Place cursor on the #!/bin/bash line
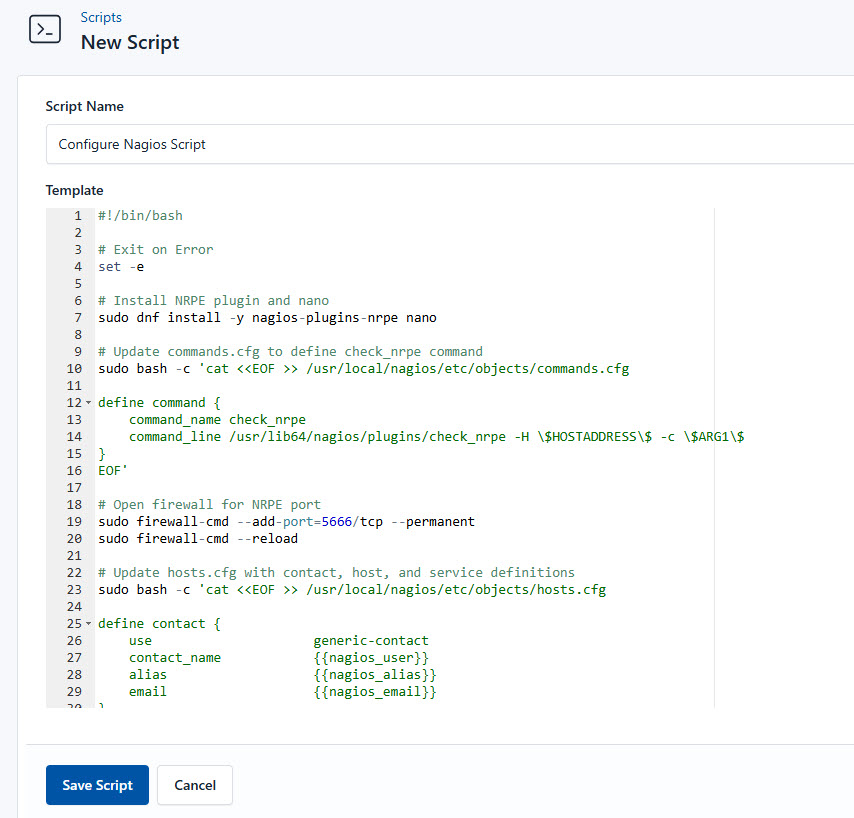 [x=140, y=215]
